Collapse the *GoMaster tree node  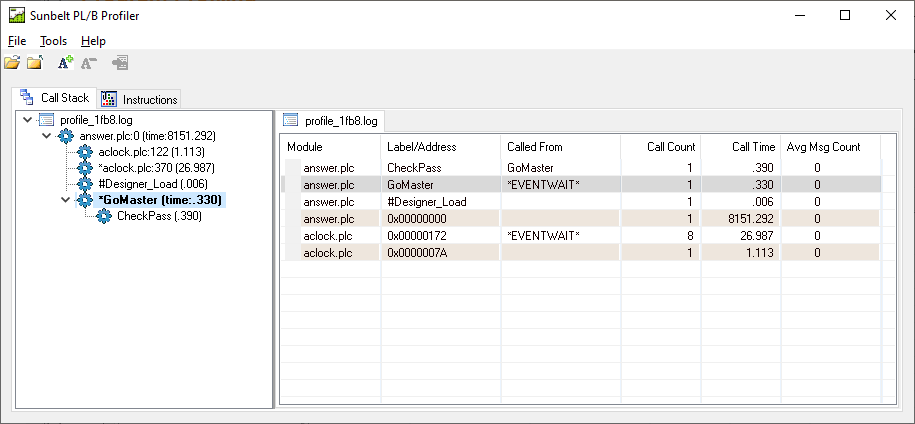tap(66, 200)
